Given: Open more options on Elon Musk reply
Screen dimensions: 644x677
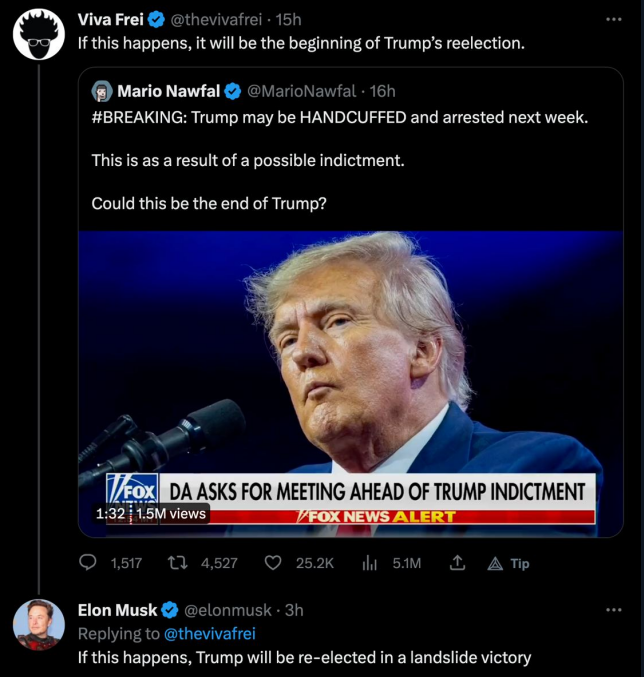Looking at the screenshot, I should 613,609.
